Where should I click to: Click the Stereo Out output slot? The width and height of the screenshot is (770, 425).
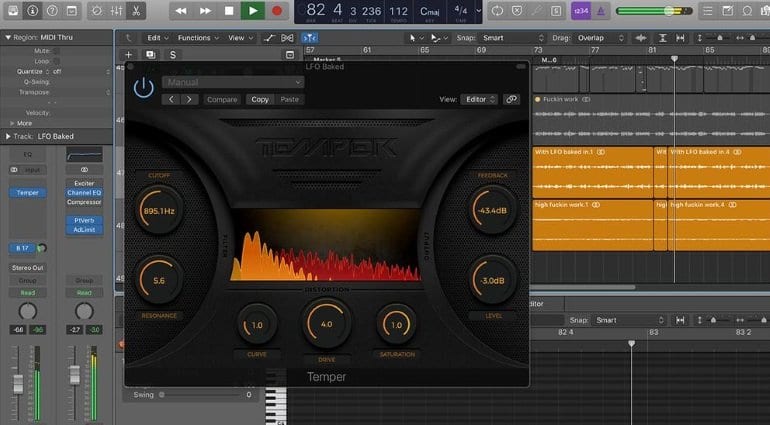point(28,268)
